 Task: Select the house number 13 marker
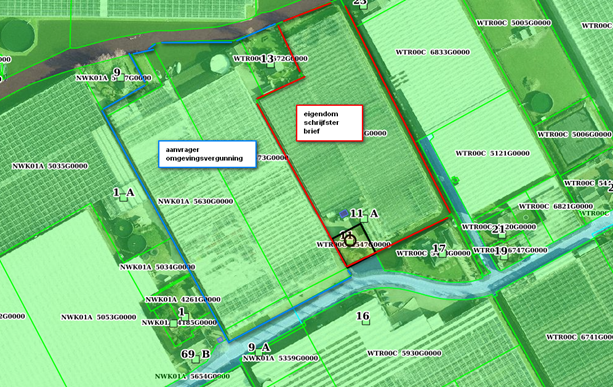(x=271, y=65)
